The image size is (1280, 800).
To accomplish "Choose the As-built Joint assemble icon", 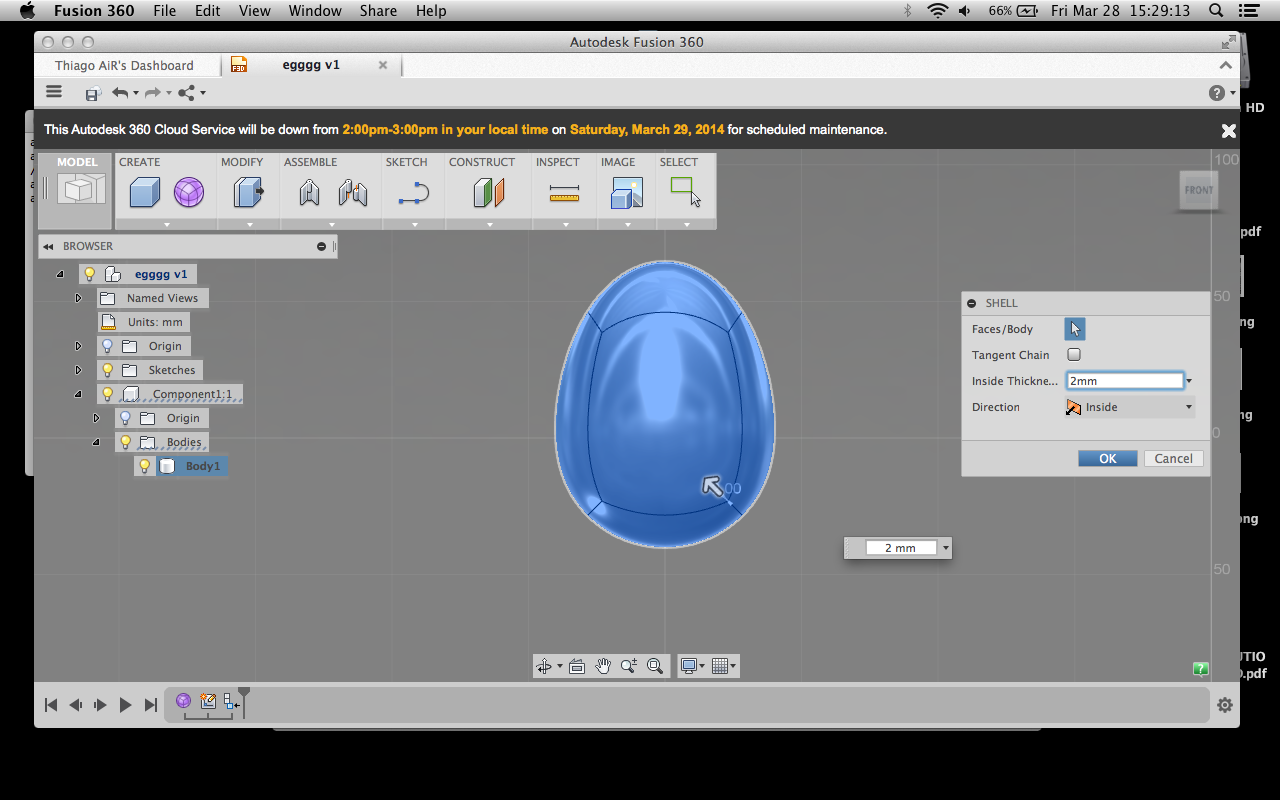I will (x=353, y=192).
